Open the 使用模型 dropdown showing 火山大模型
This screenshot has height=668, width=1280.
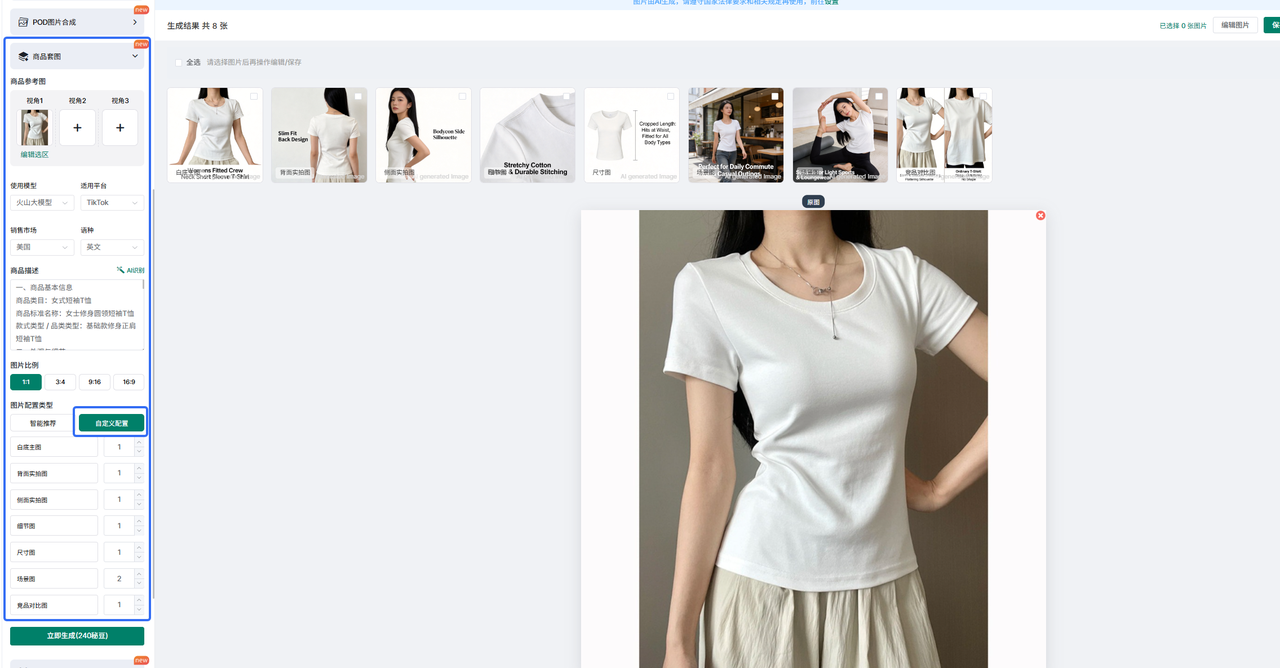pos(42,202)
